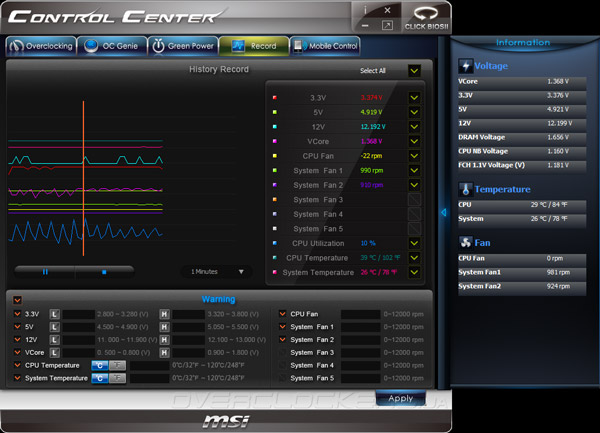
Task: Click the 5V low limit L button
Action: coord(54,327)
